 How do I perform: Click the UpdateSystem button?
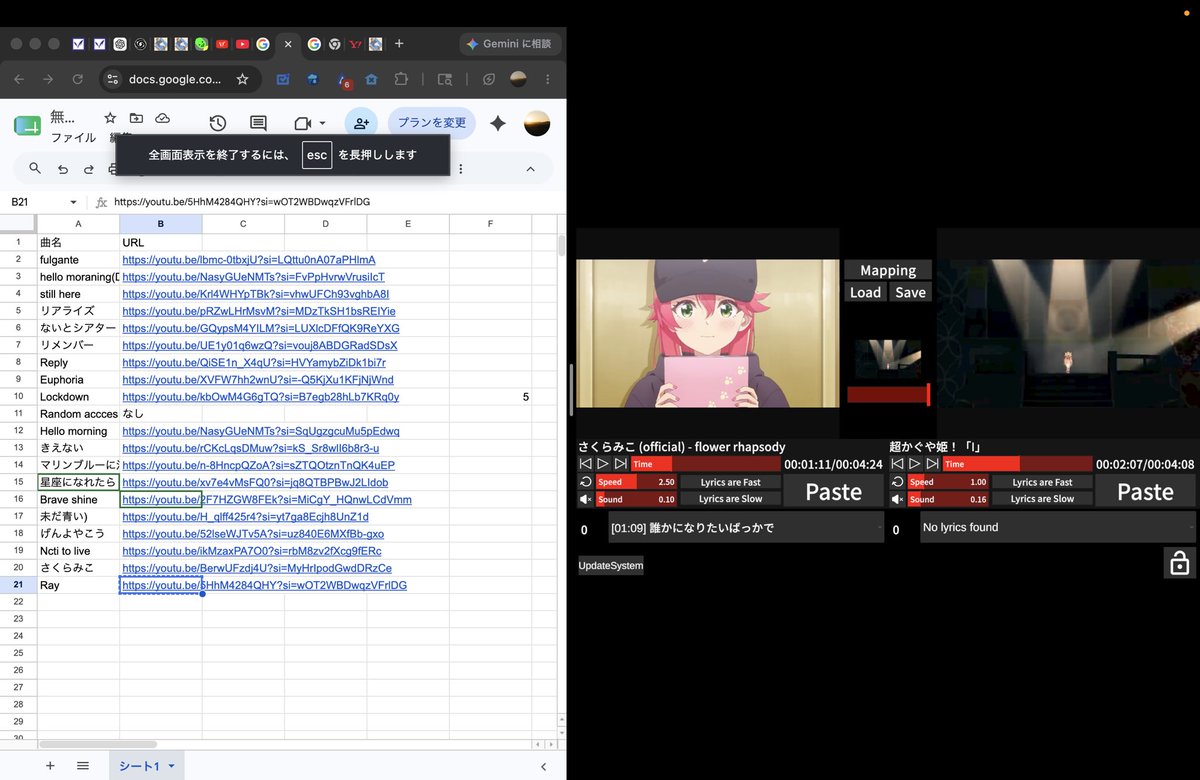coord(611,566)
